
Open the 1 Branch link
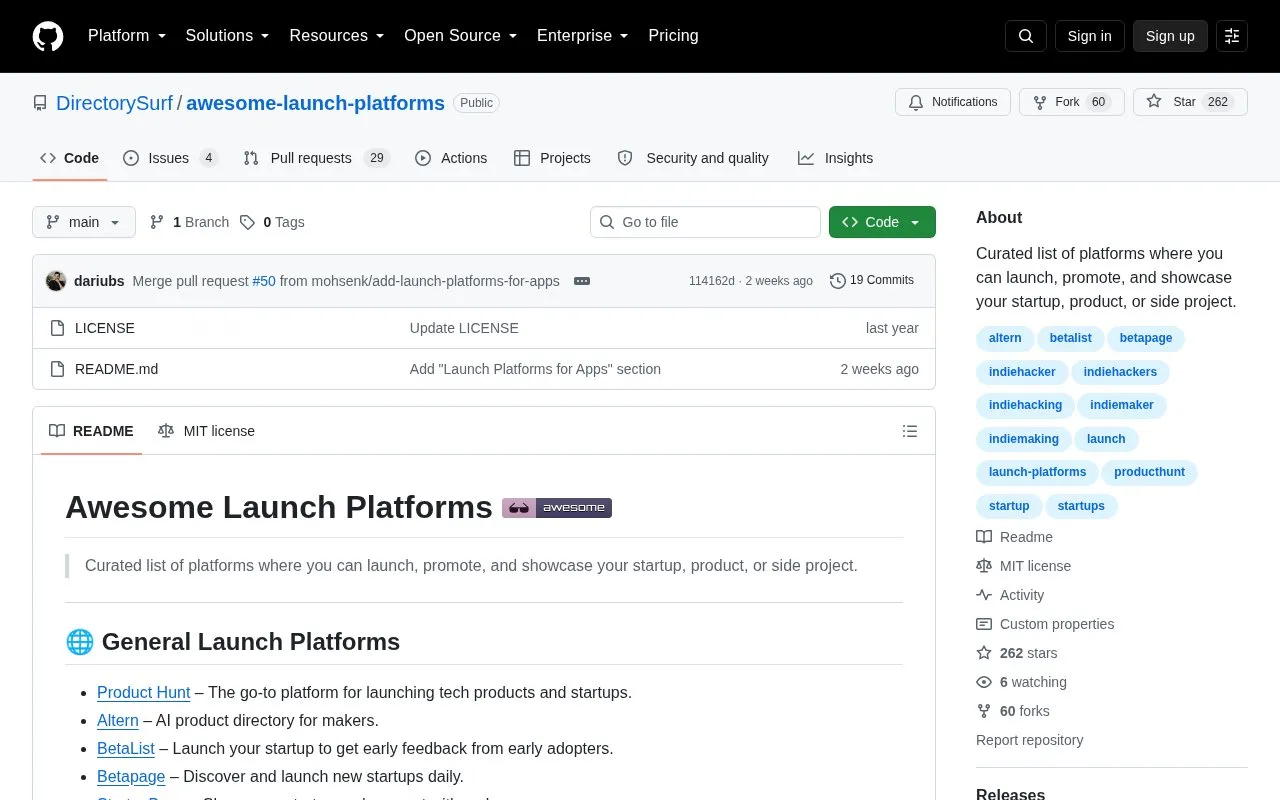pos(189,222)
